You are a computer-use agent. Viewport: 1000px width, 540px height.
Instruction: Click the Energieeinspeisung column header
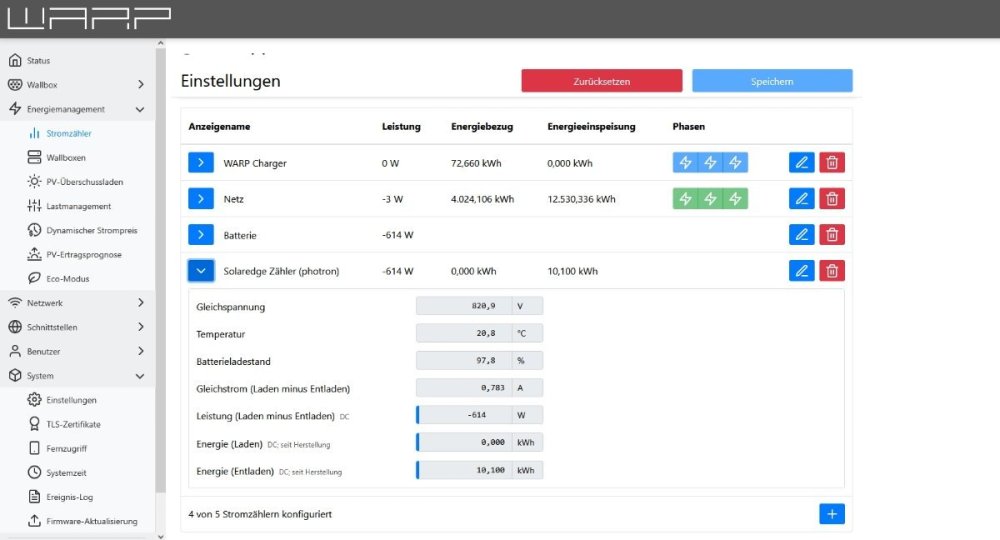(591, 126)
